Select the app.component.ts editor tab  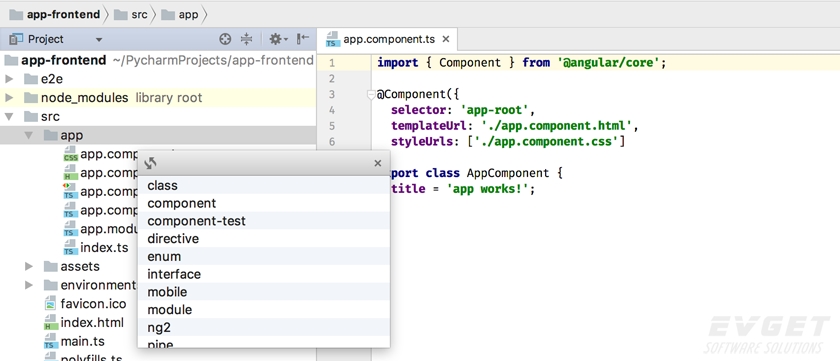[x=387, y=39]
